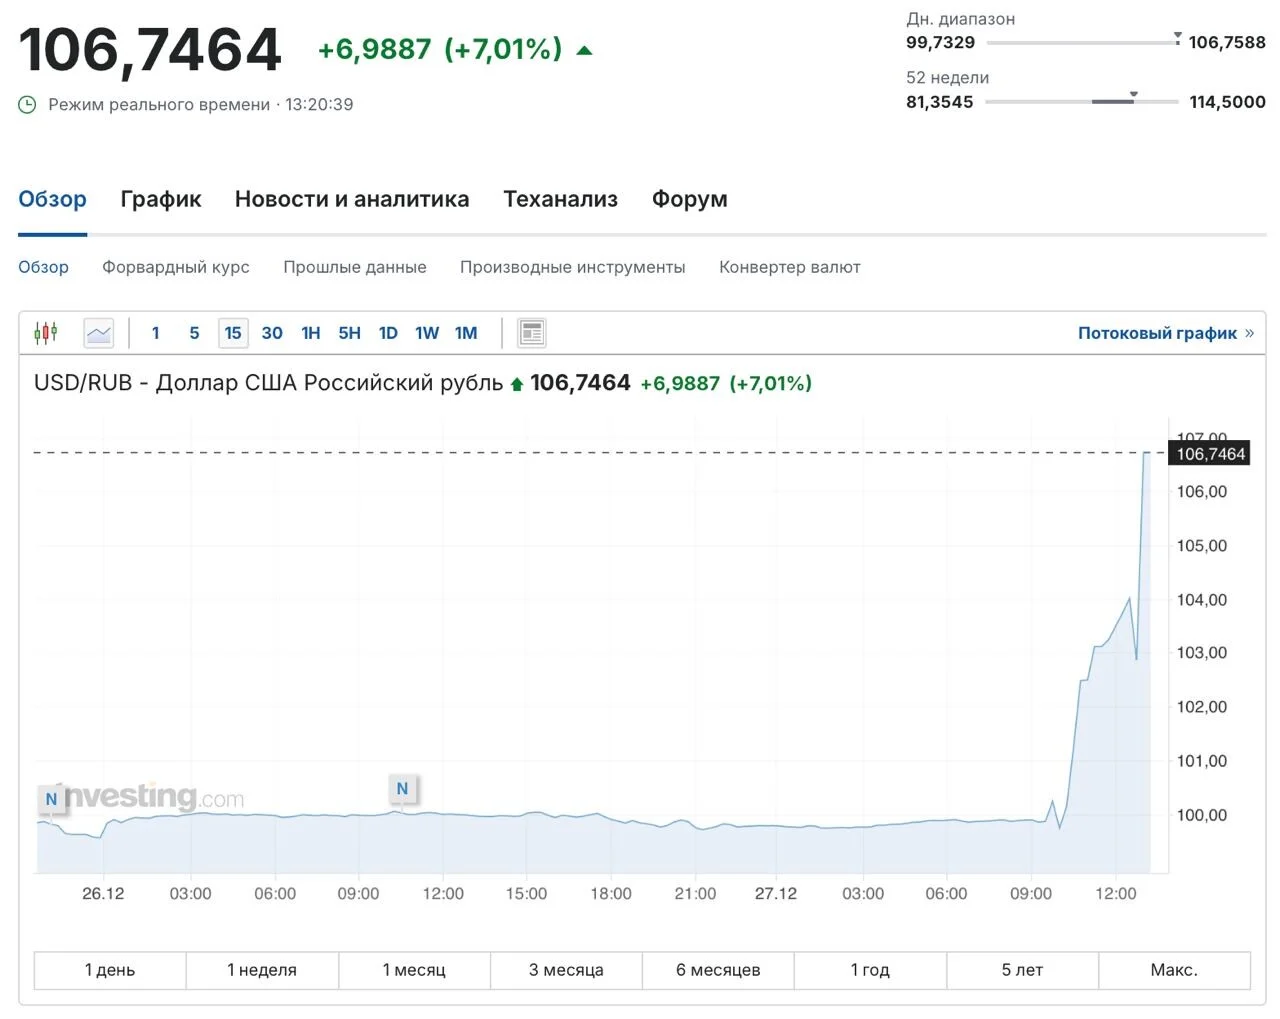Open Форвардный курс link

(x=176, y=267)
